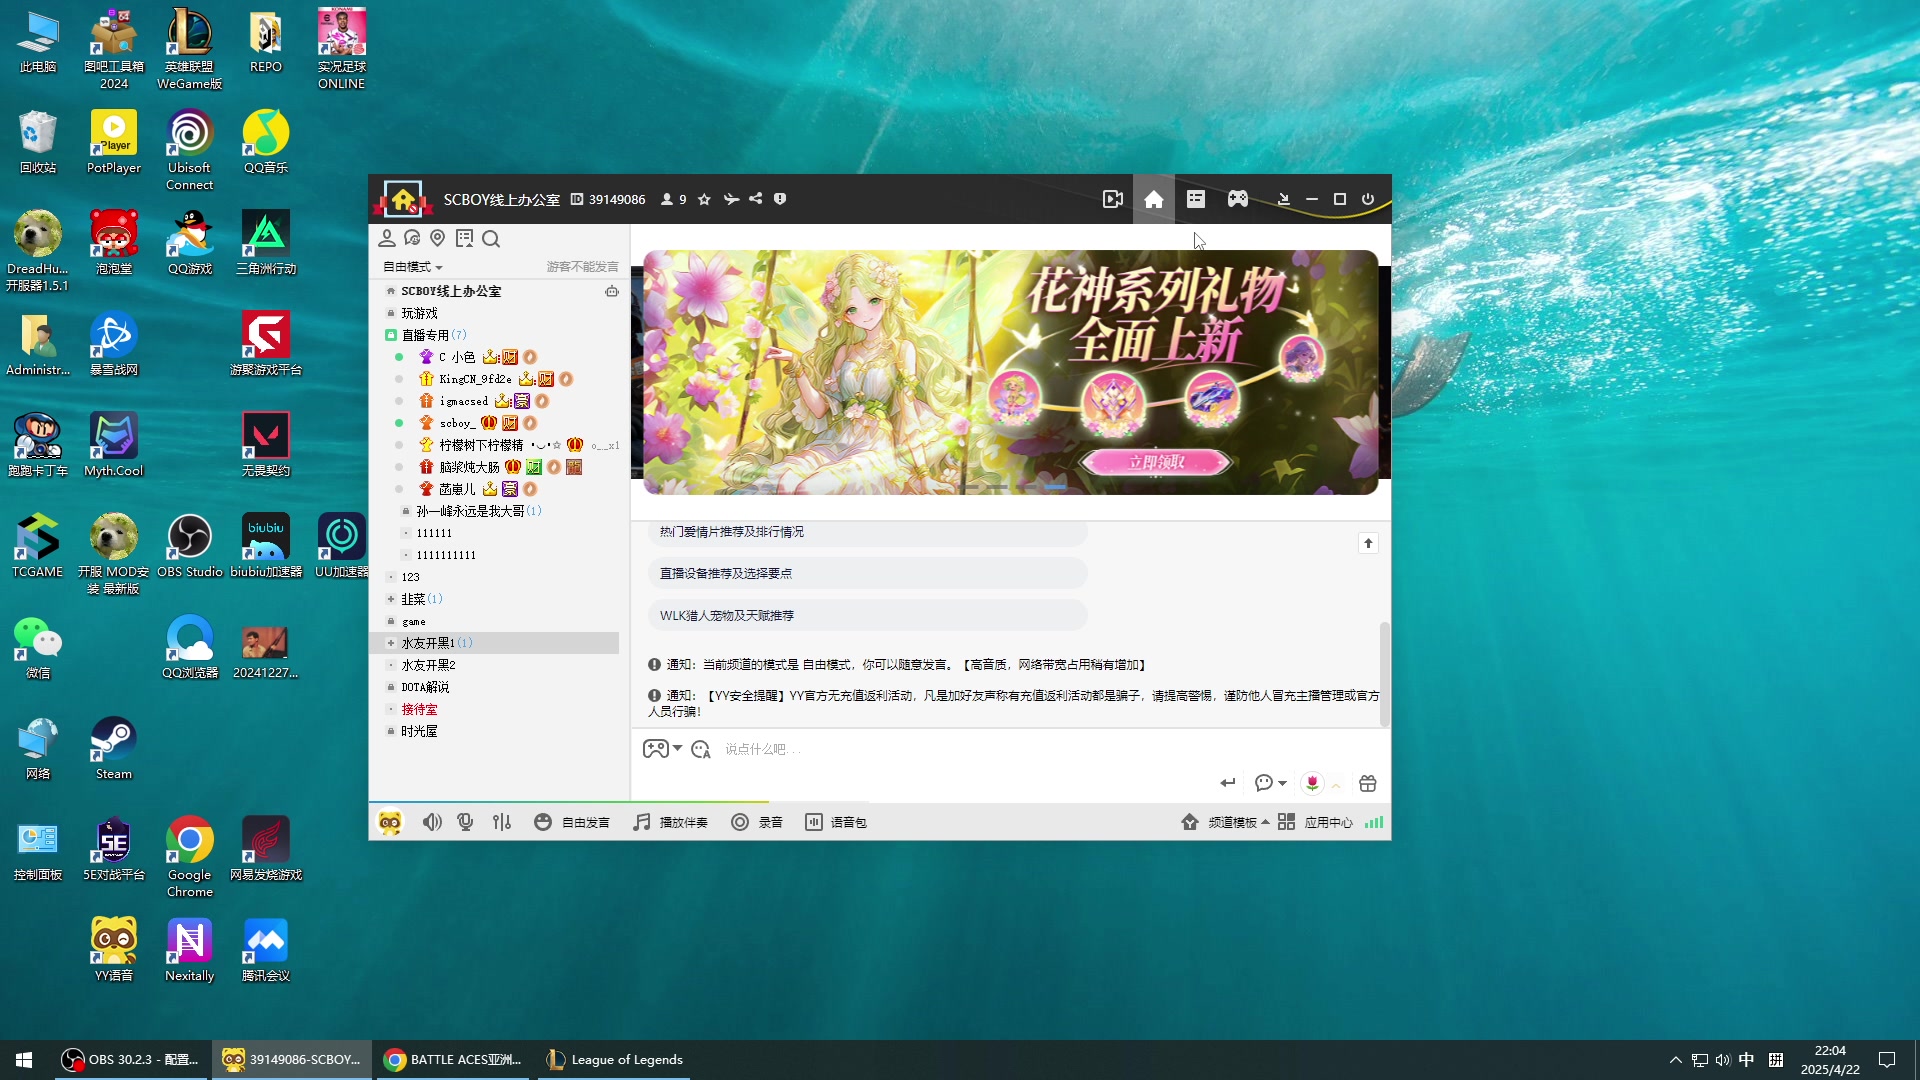Image resolution: width=1920 pixels, height=1080 pixels.
Task: Open 应用中心 app center
Action: pyautogui.click(x=1315, y=822)
